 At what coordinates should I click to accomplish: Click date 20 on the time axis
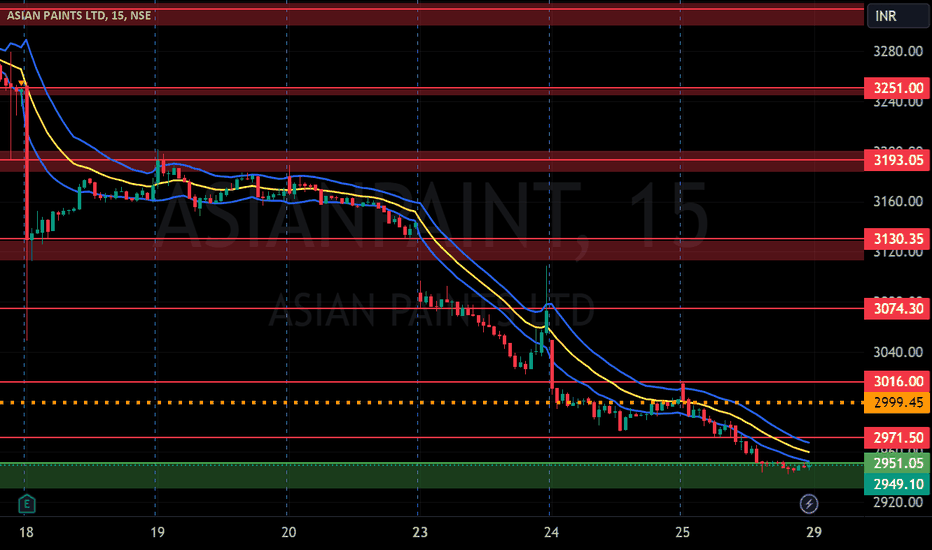coord(289,532)
